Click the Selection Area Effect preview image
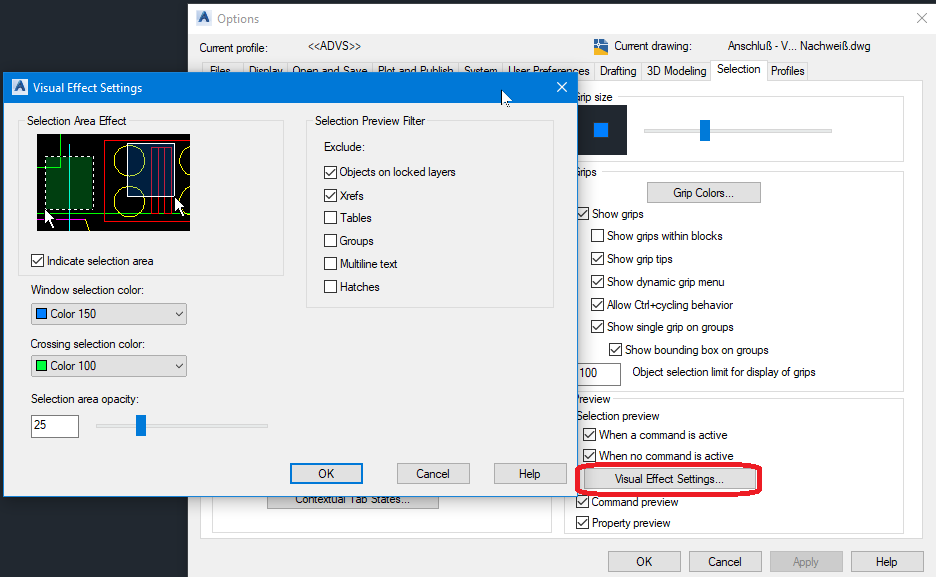 [113, 182]
